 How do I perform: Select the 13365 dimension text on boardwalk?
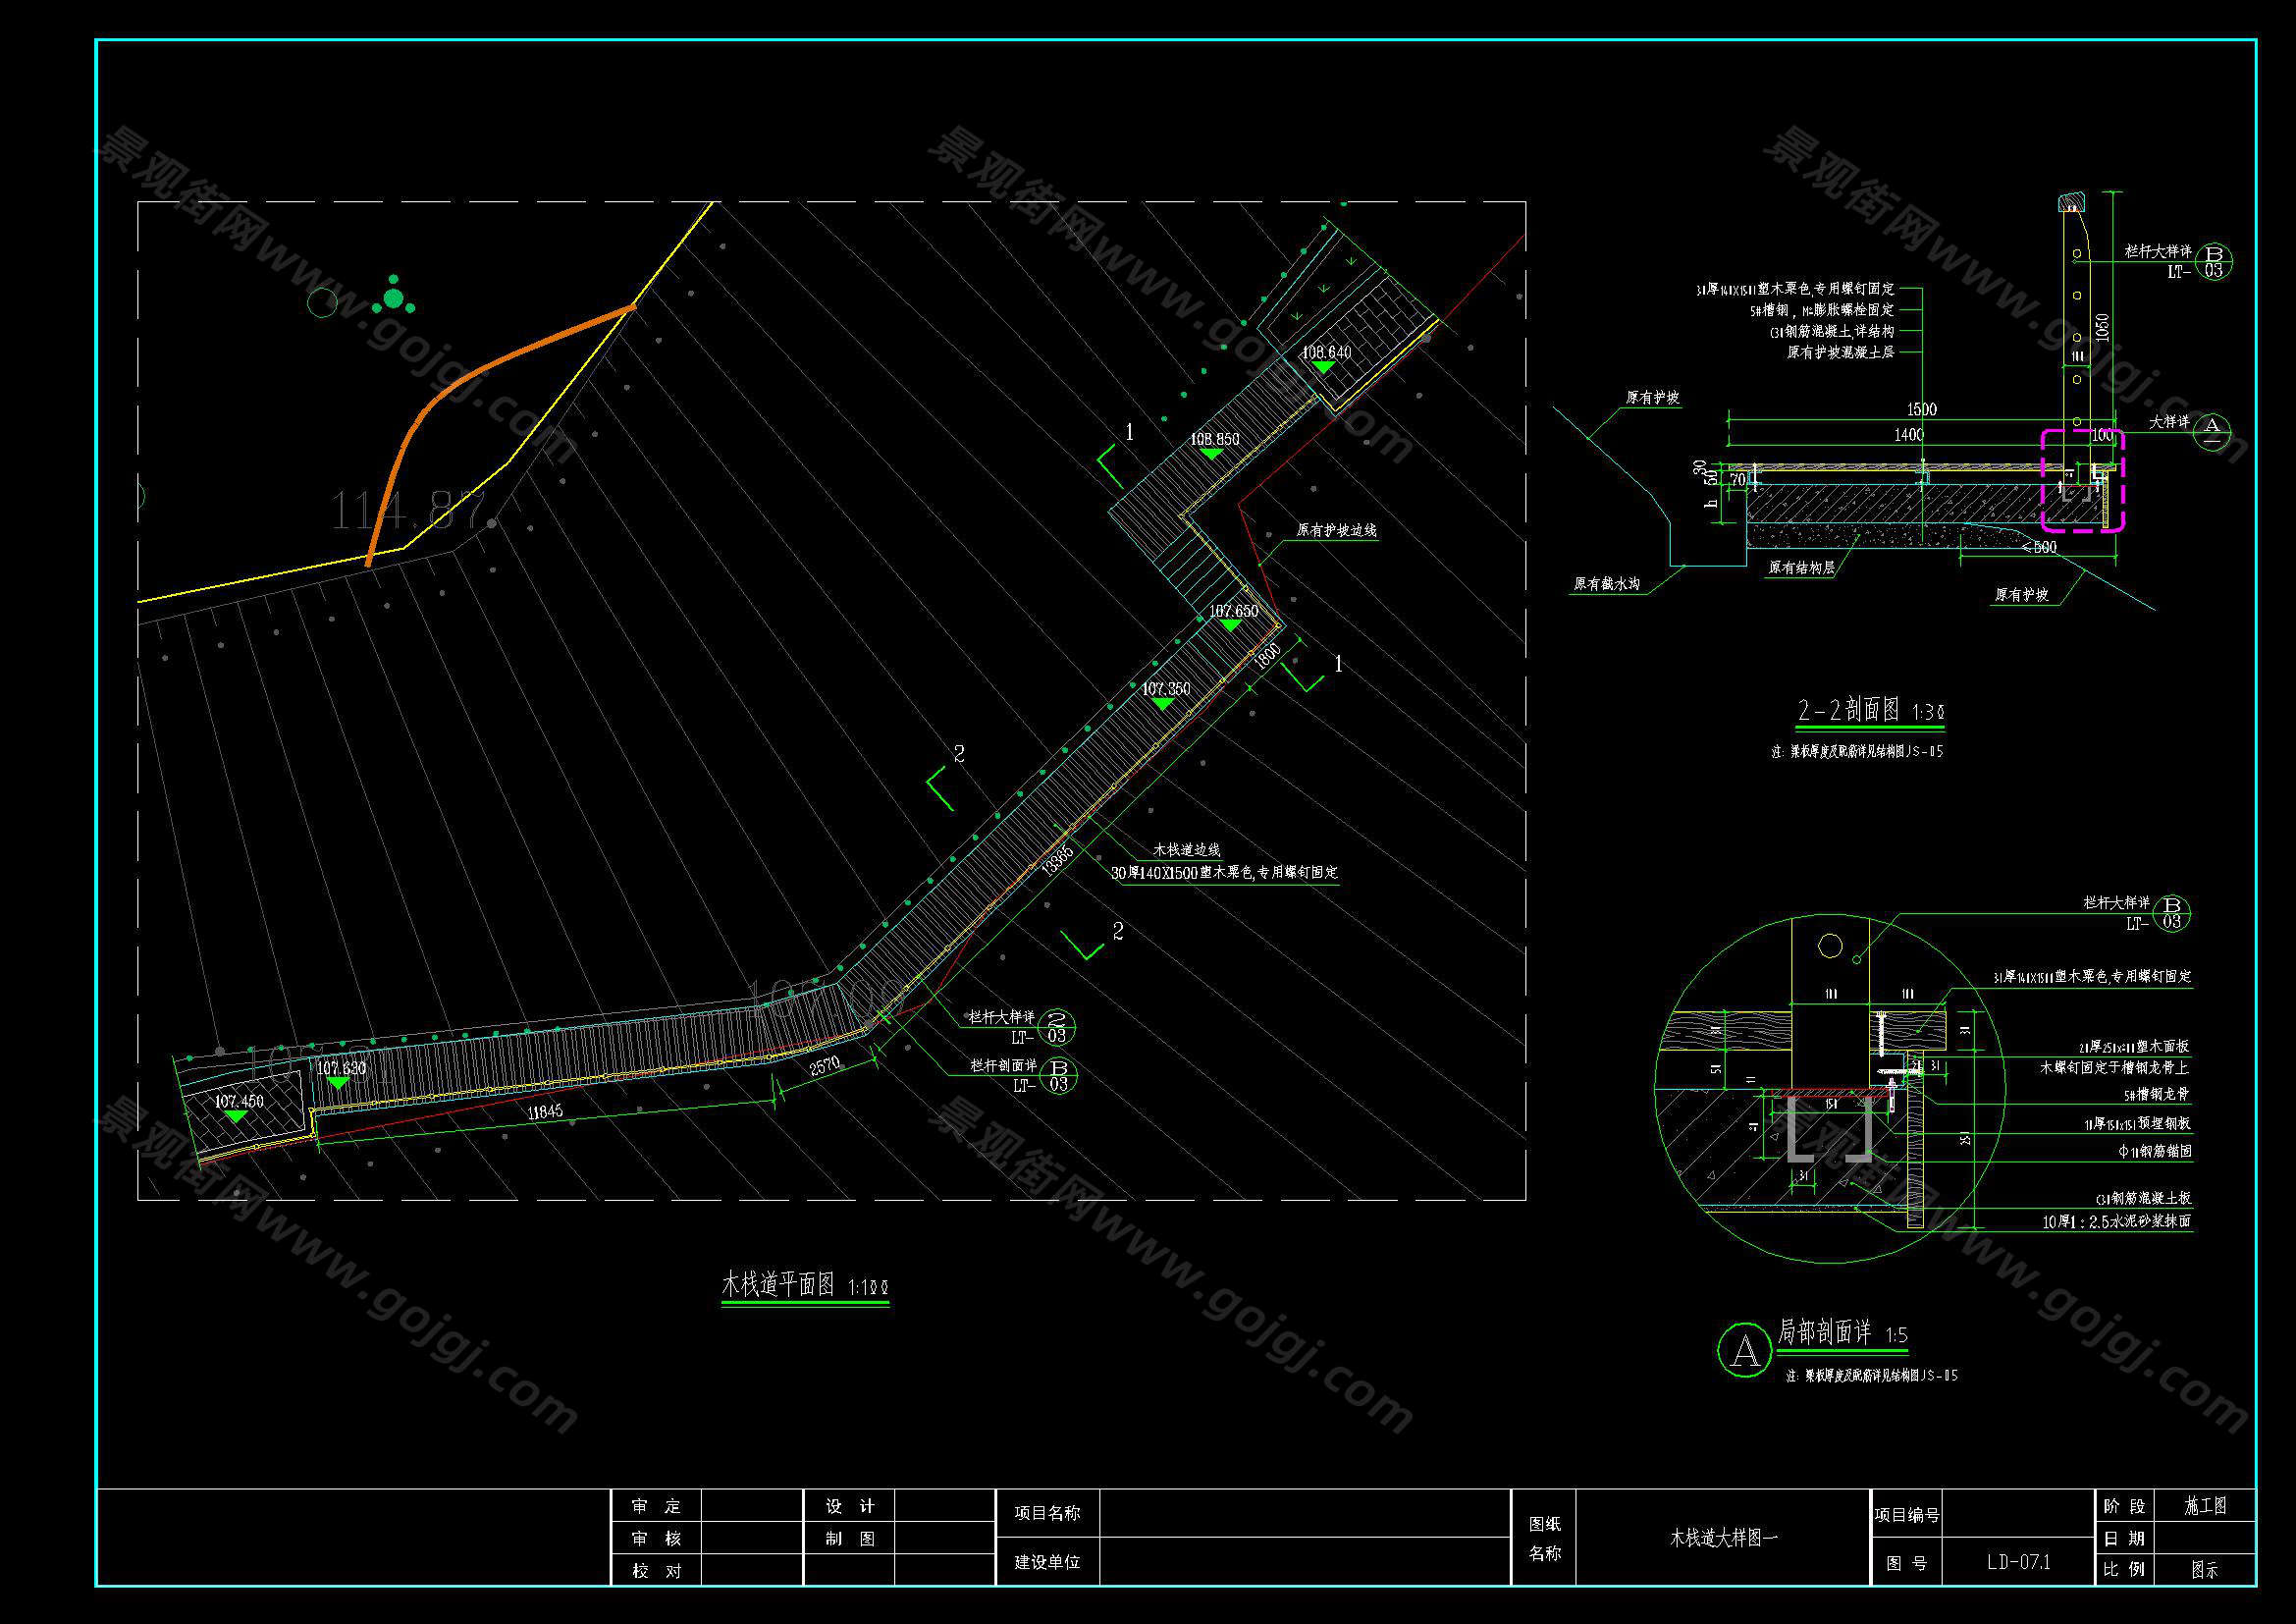click(1057, 860)
